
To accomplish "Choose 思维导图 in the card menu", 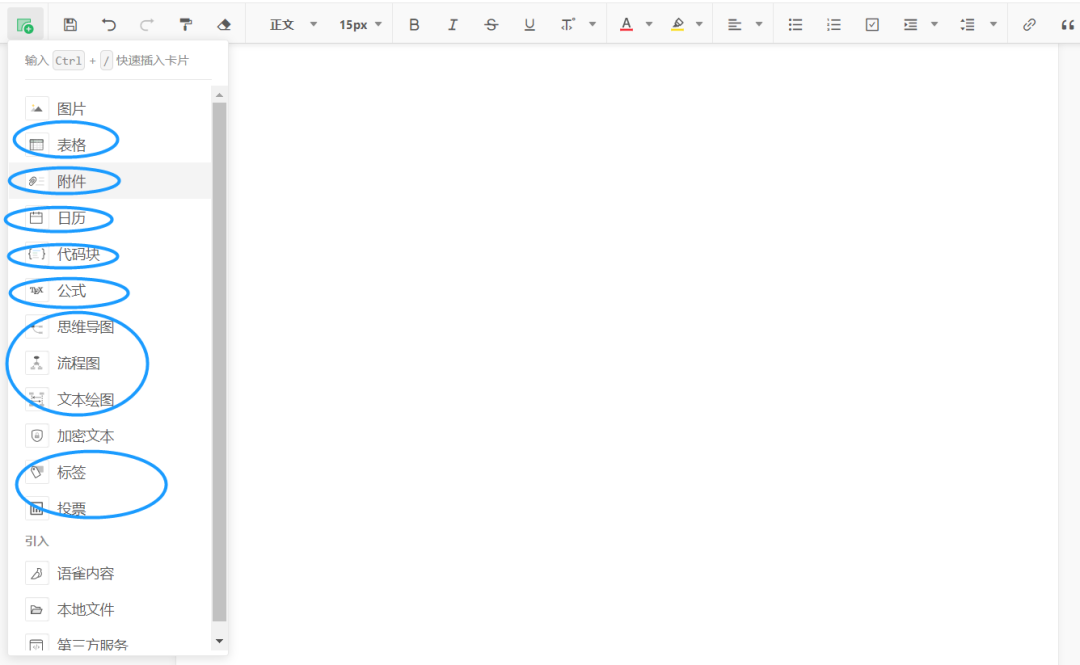I will (x=85, y=327).
